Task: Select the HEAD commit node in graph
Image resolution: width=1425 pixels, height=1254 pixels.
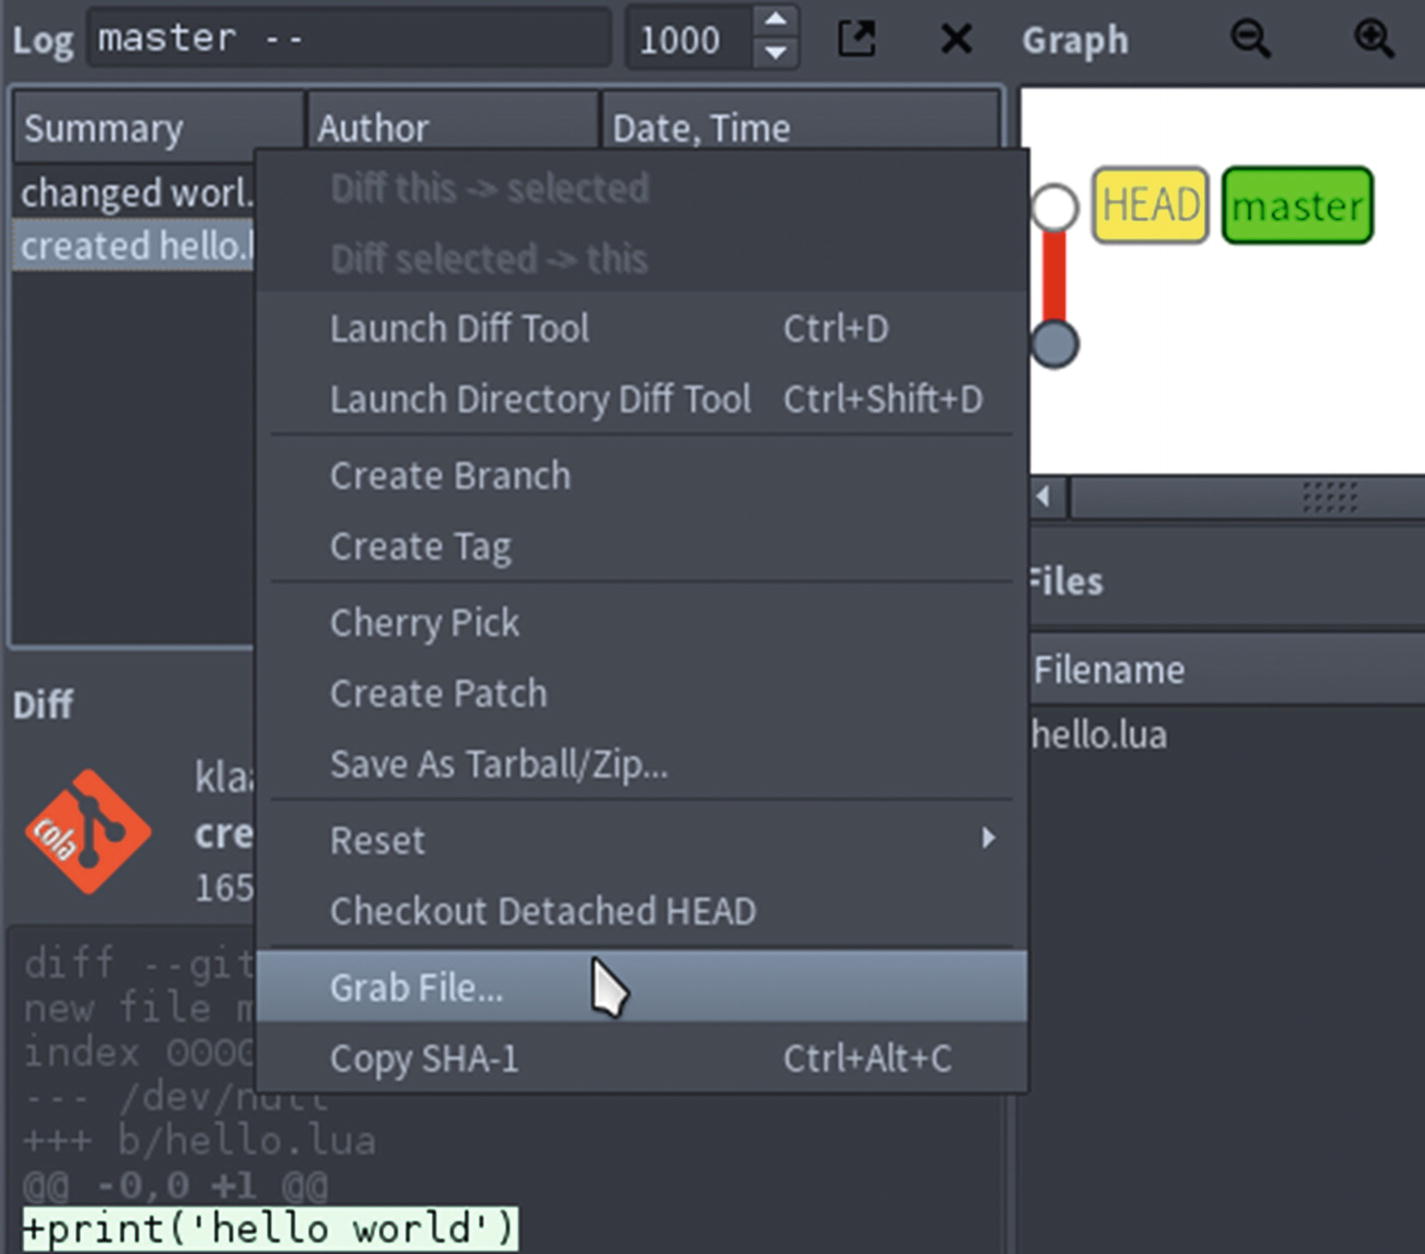Action: 1054,207
